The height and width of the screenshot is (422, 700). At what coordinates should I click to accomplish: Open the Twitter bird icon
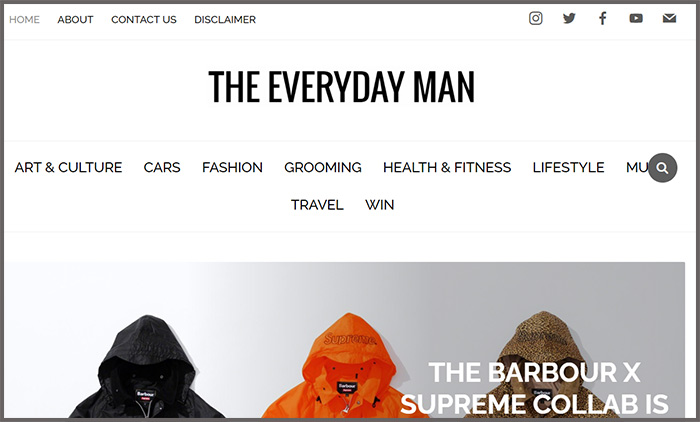569,18
